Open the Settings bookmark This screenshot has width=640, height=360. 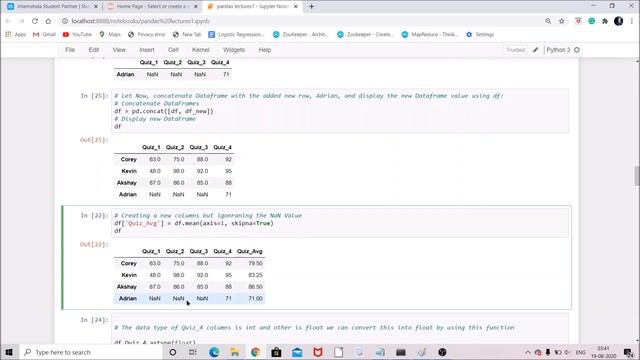pyautogui.click(x=480, y=35)
